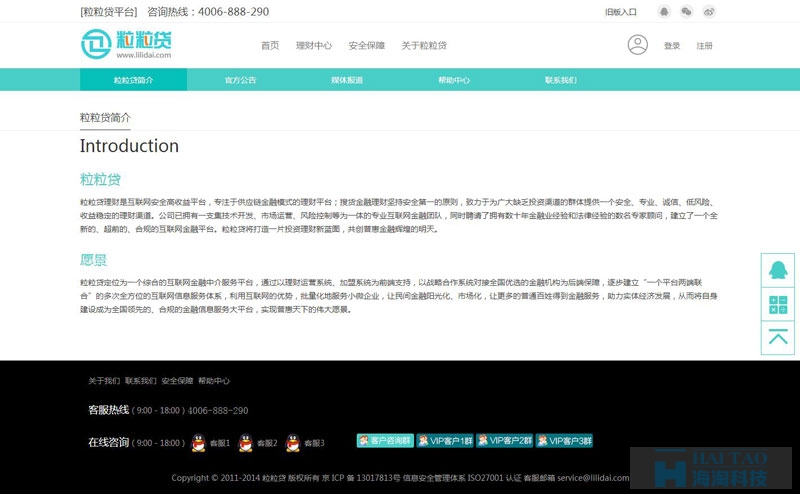Screen dimensions: 800x494
Task: Click footer link 帮助中心
Action: (214, 381)
